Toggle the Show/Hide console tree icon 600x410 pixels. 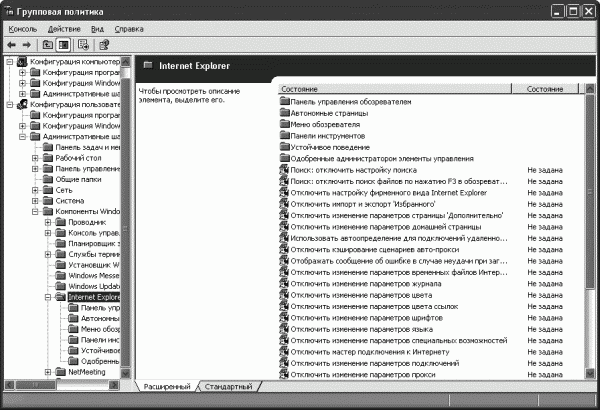pyautogui.click(x=62, y=45)
